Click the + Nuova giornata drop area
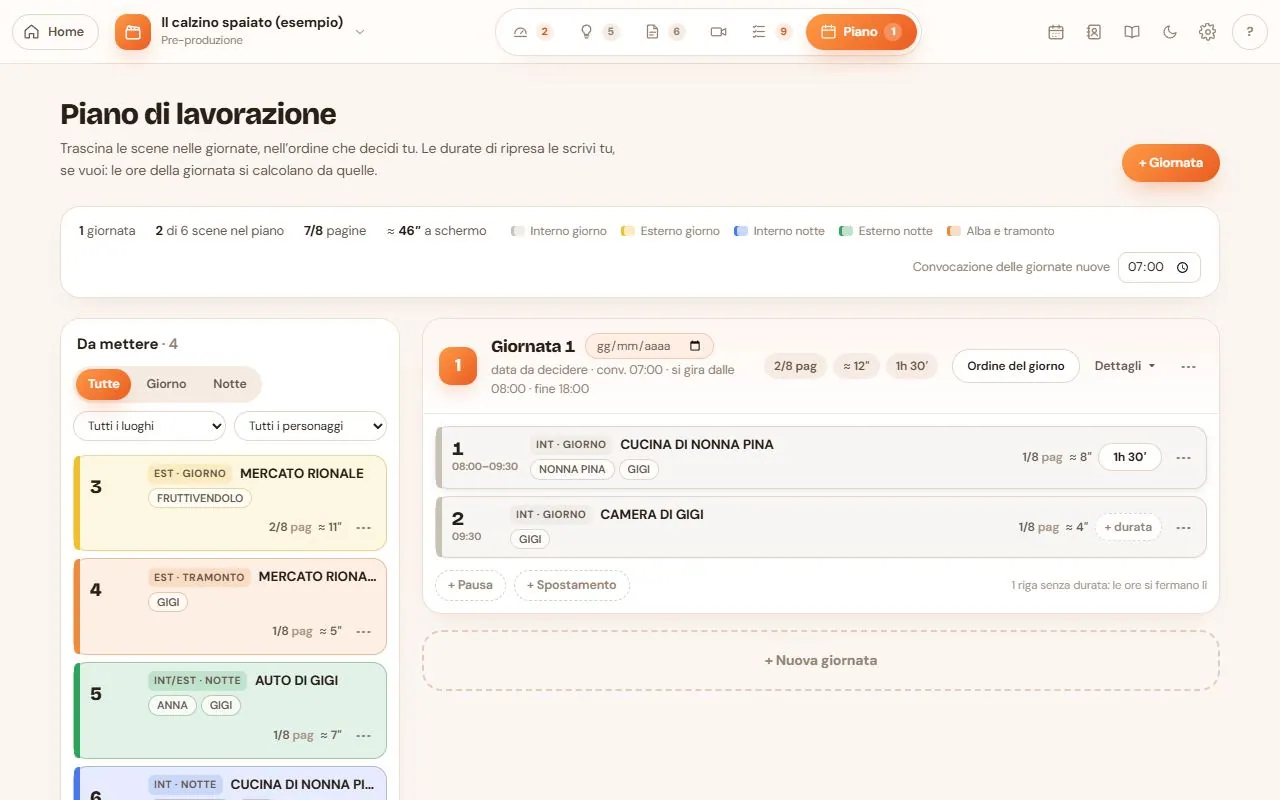Viewport: 1280px width, 800px height. (x=821, y=660)
